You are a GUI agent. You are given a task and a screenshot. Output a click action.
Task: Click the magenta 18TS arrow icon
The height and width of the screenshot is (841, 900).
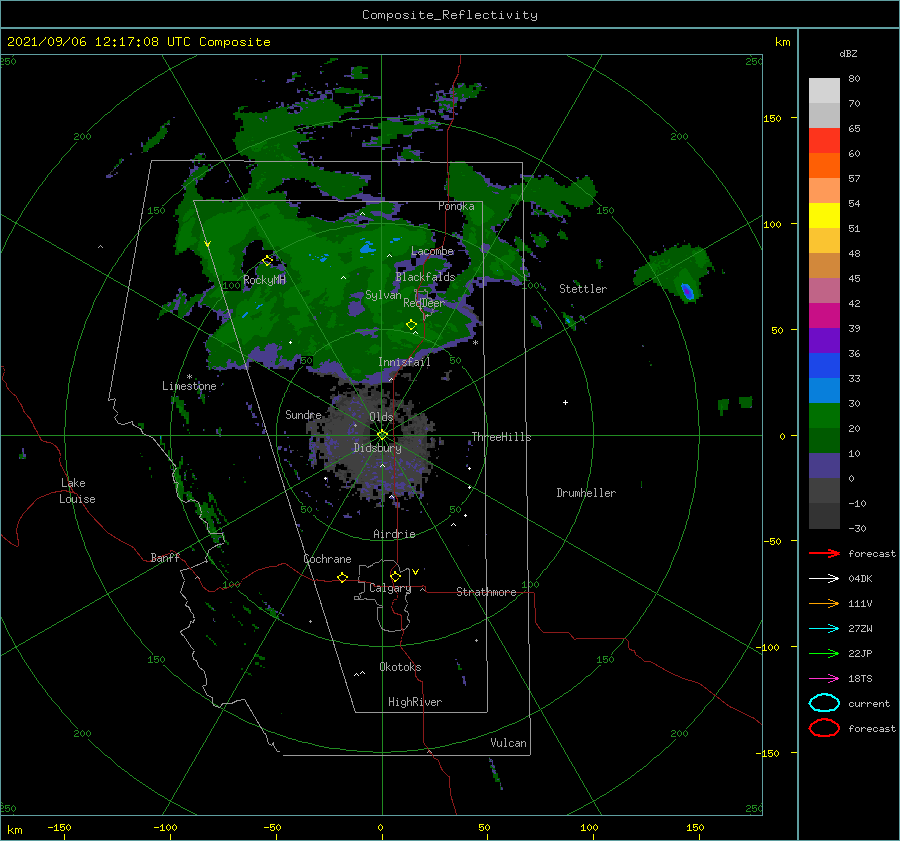point(824,679)
